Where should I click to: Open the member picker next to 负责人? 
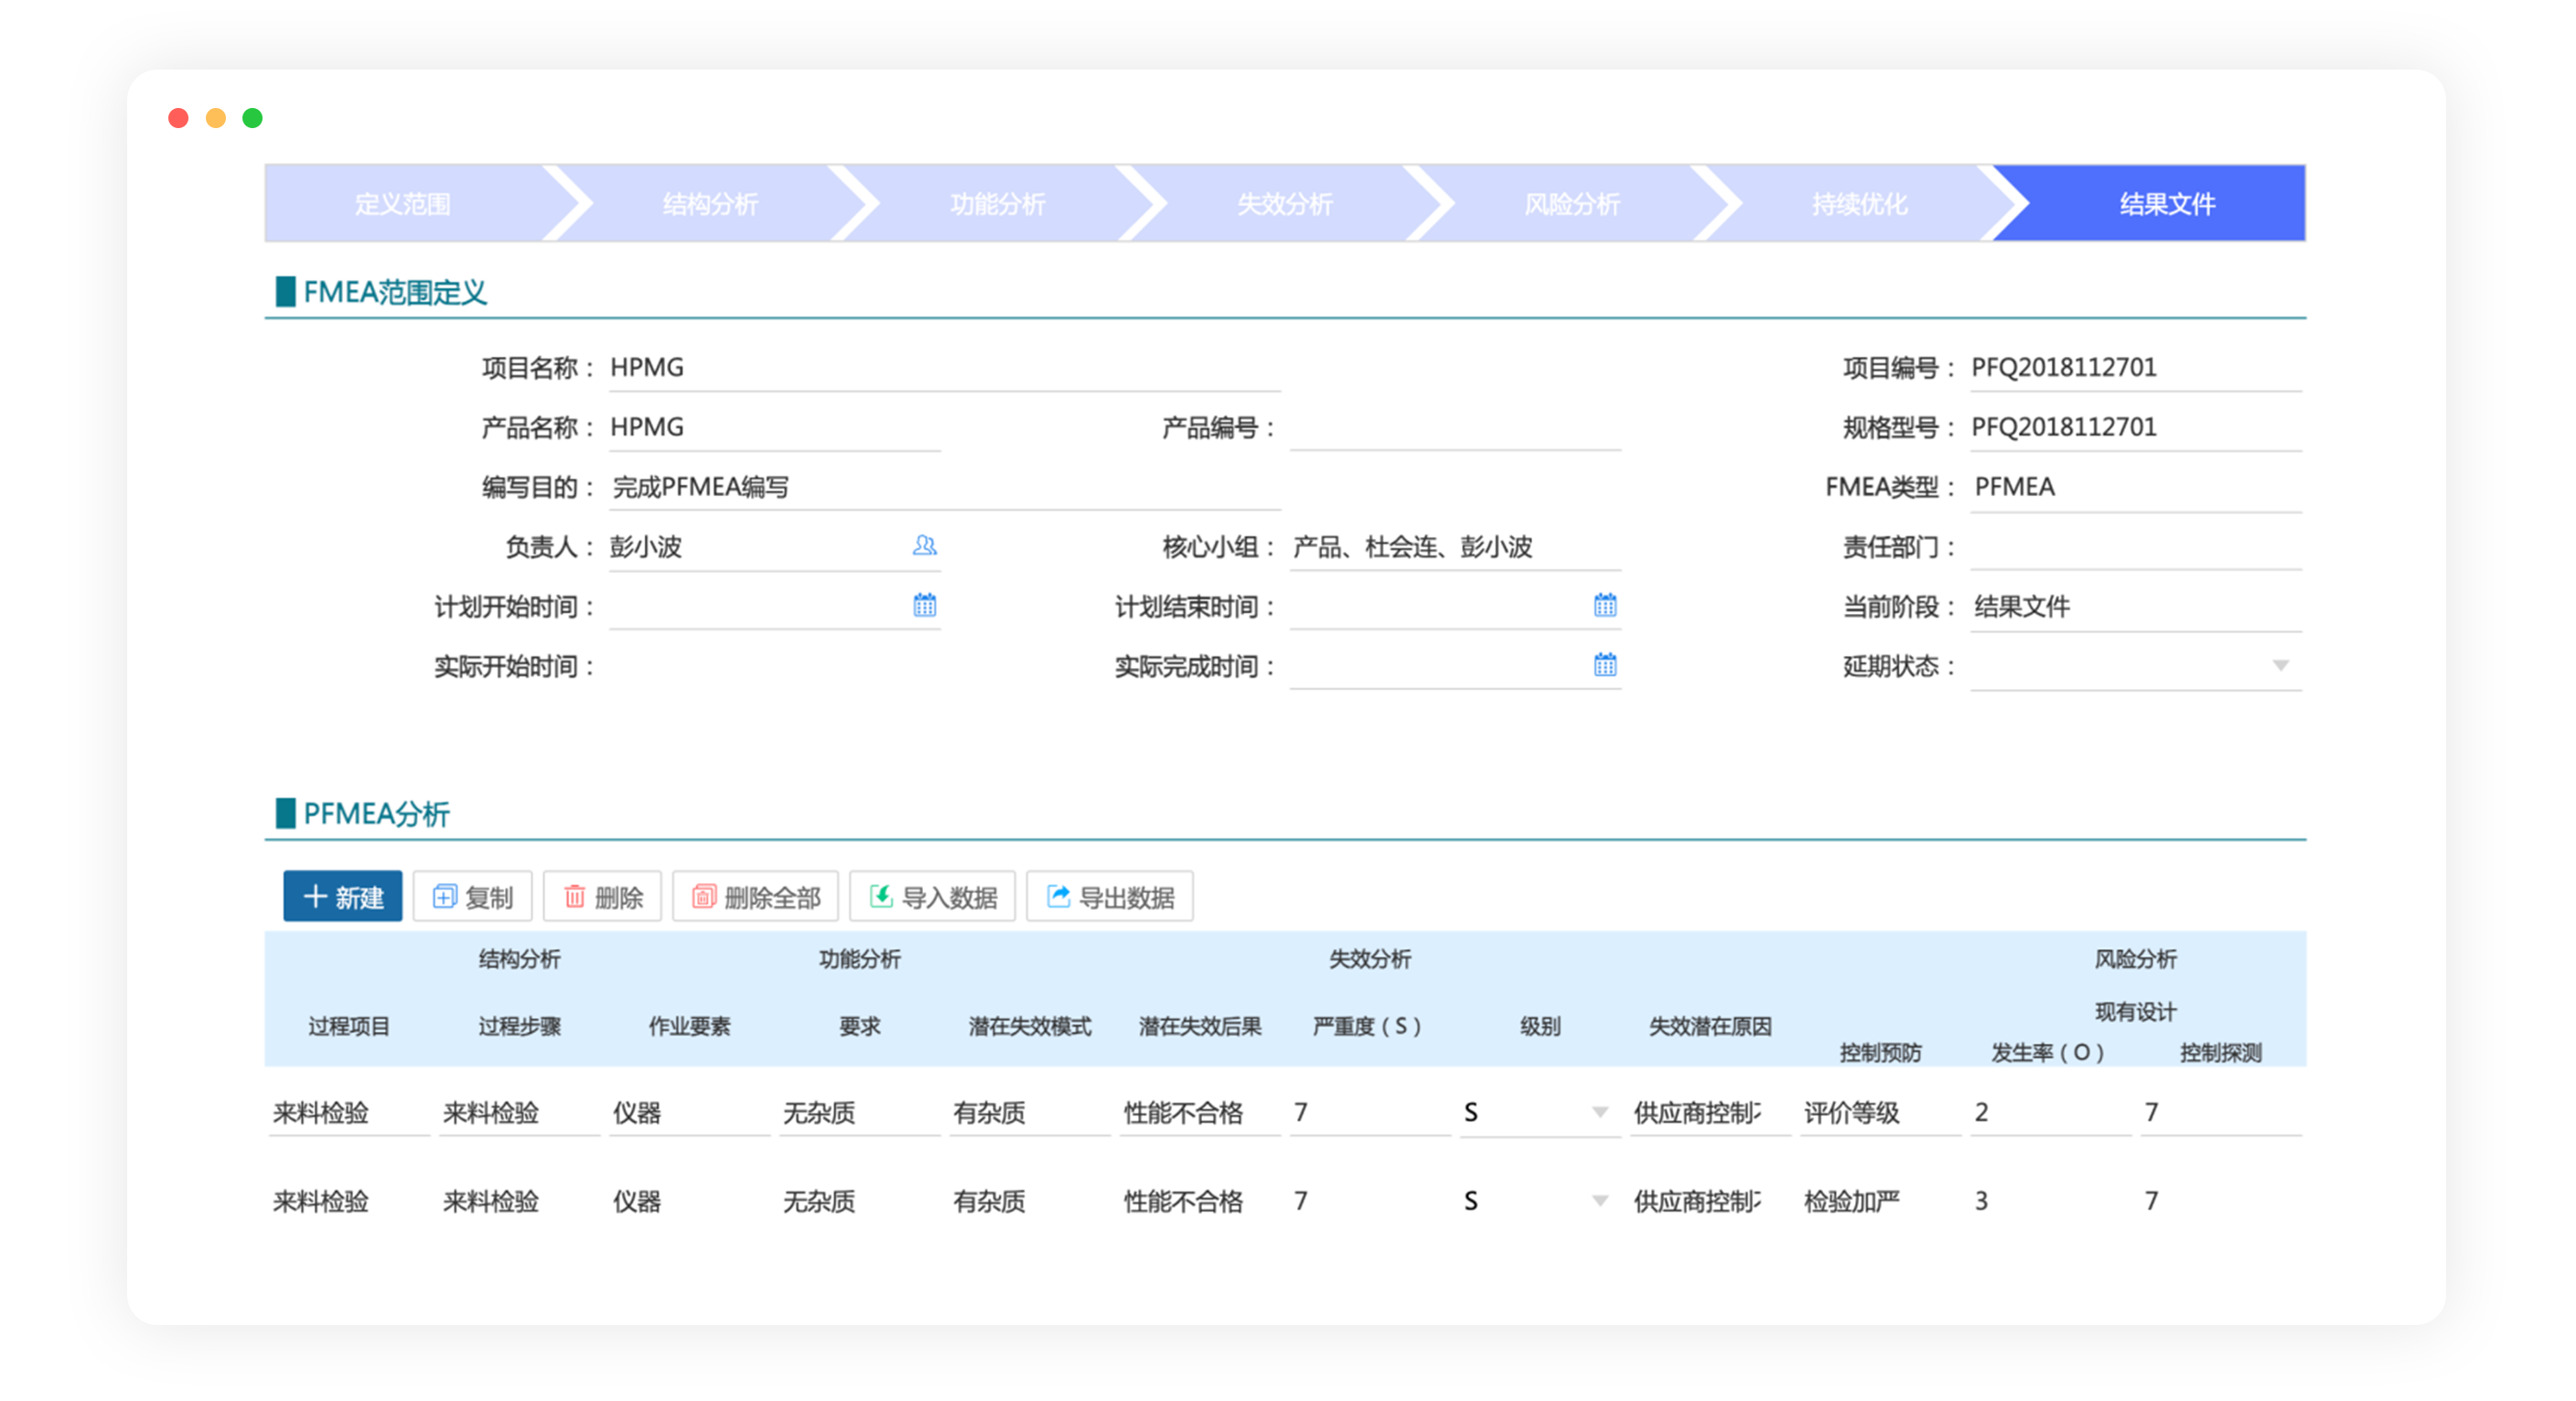(925, 546)
